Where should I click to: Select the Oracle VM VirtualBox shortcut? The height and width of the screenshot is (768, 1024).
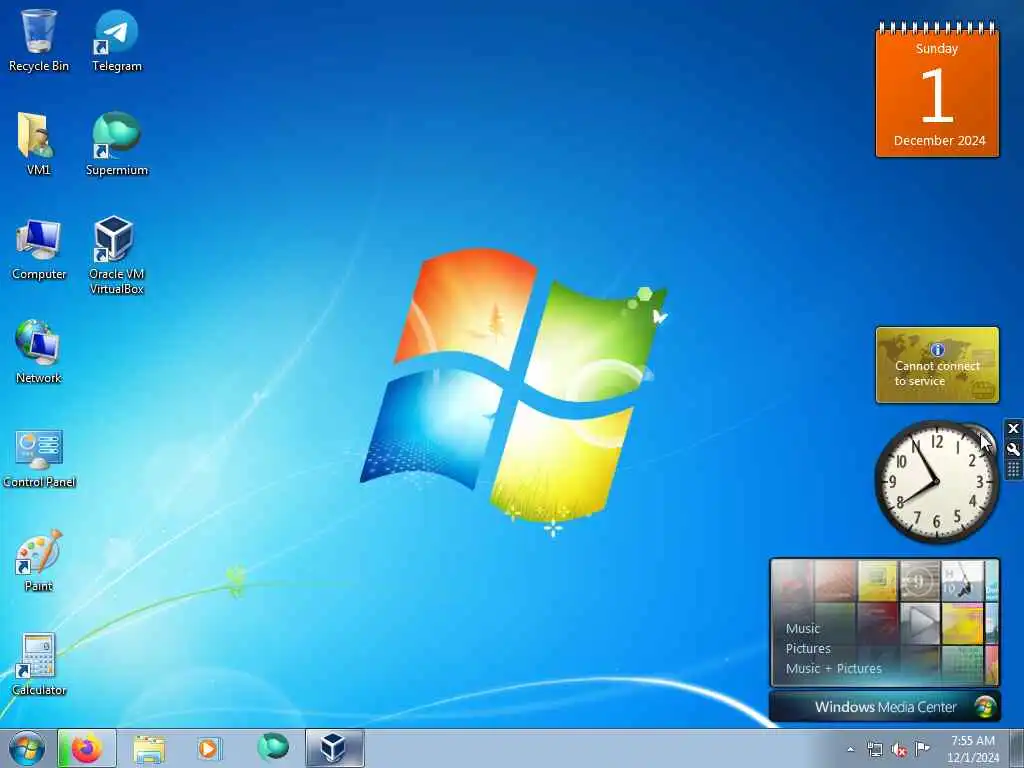116,255
